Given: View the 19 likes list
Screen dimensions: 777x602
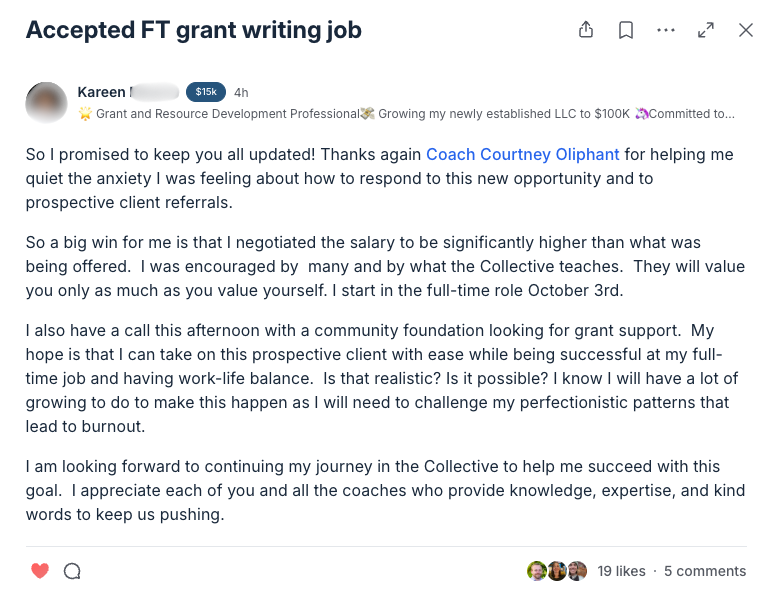Looking at the screenshot, I should click(x=621, y=571).
